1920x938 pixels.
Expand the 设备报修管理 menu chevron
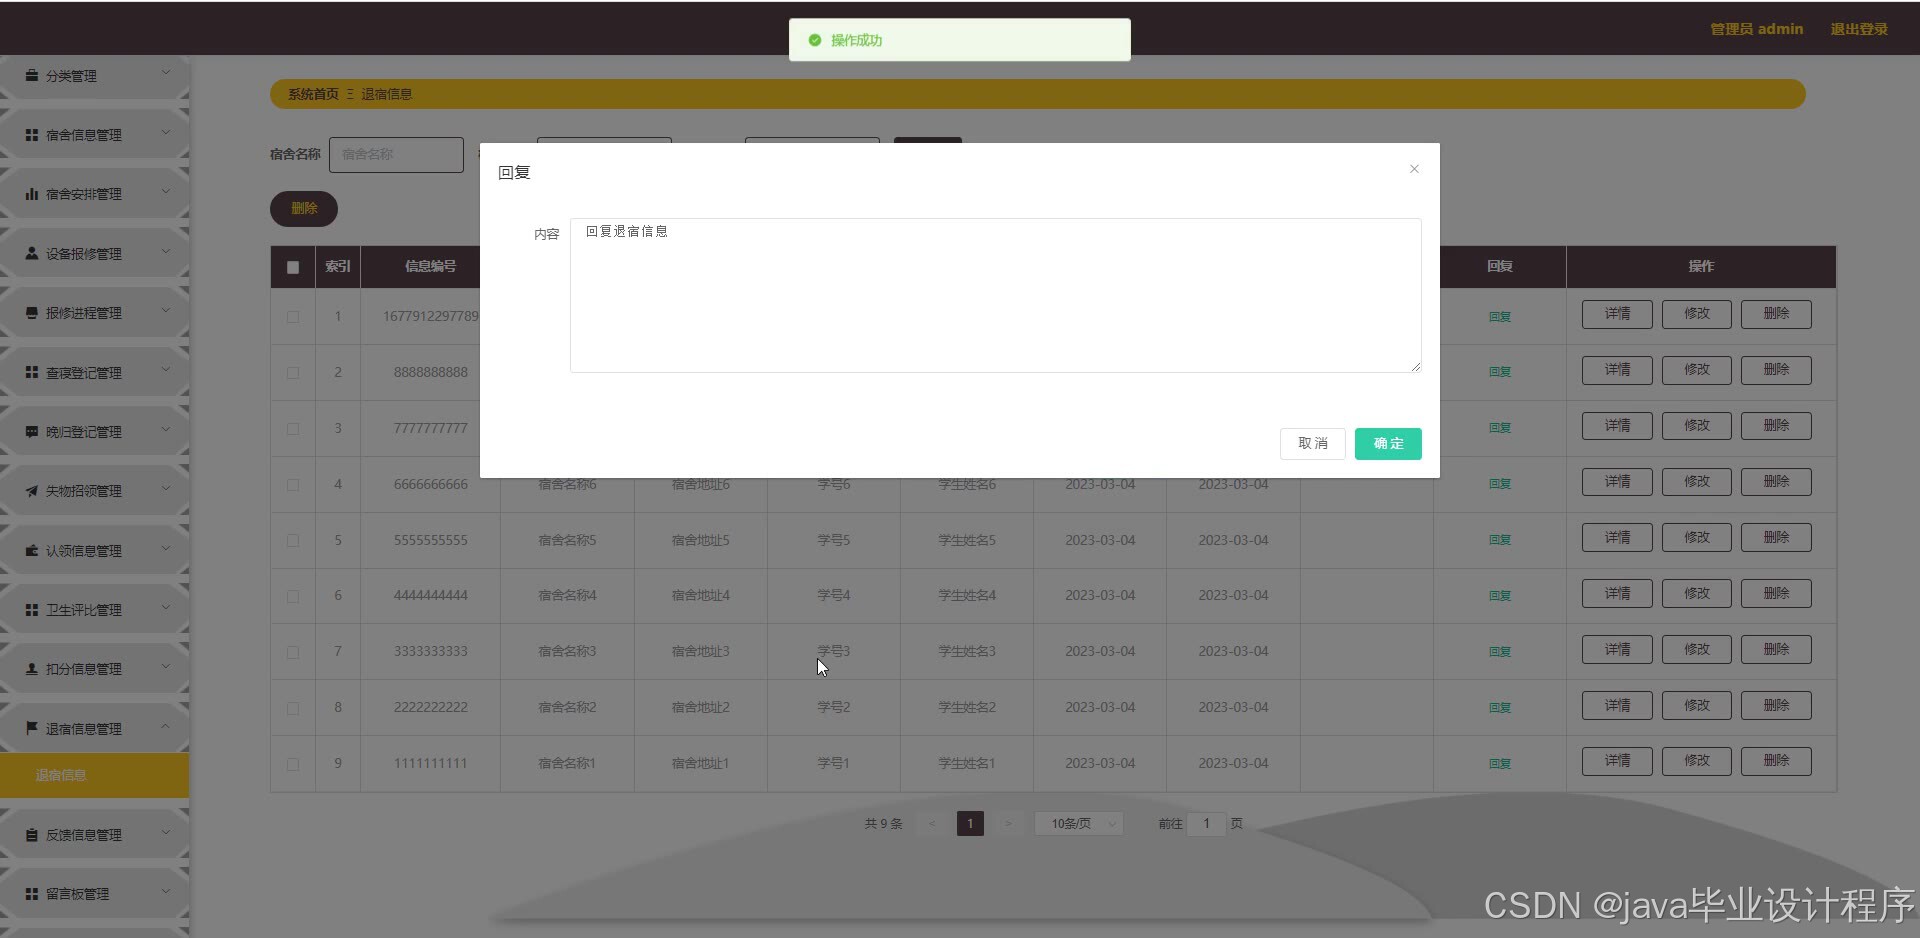pos(166,251)
